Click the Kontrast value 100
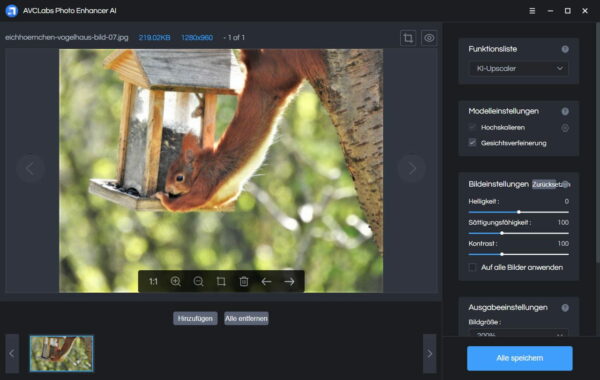600x380 pixels. 563,243
